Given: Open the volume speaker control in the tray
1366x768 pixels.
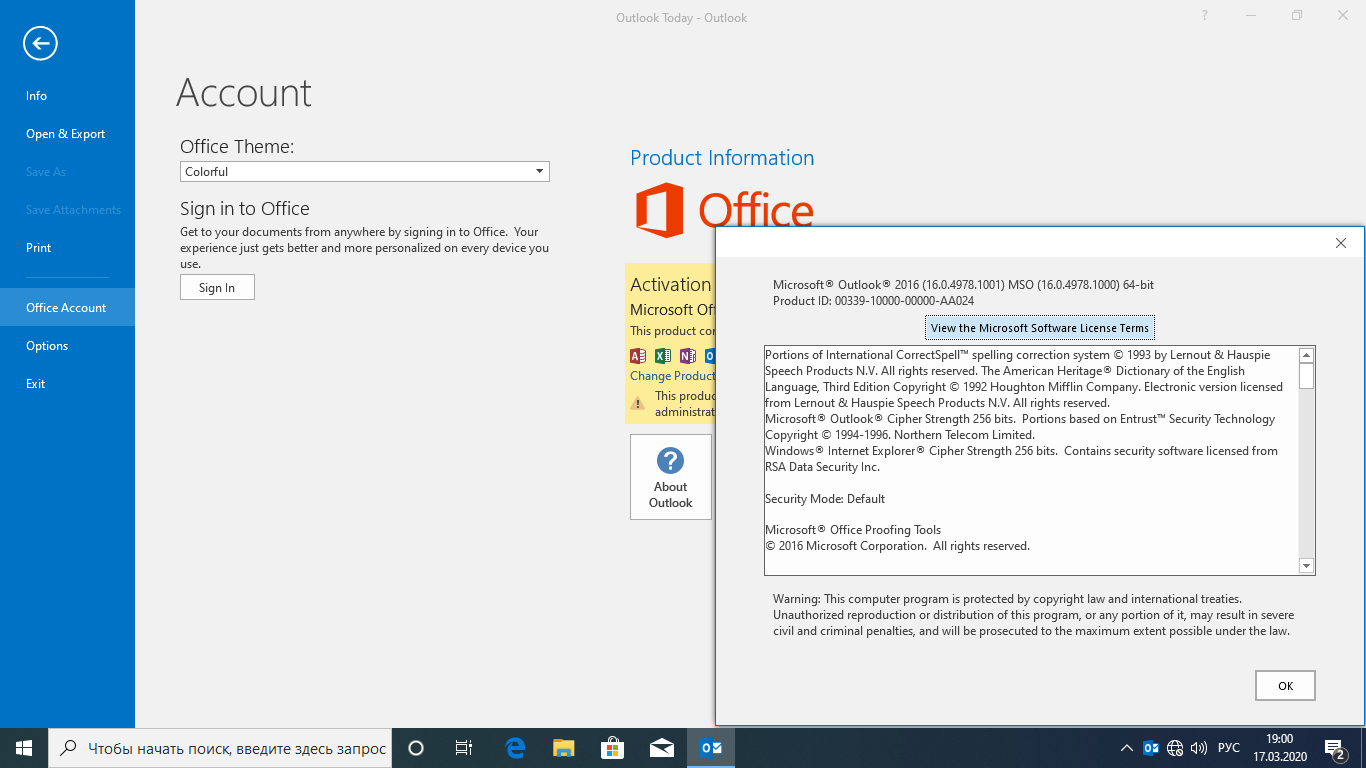Looking at the screenshot, I should pyautogui.click(x=1199, y=748).
